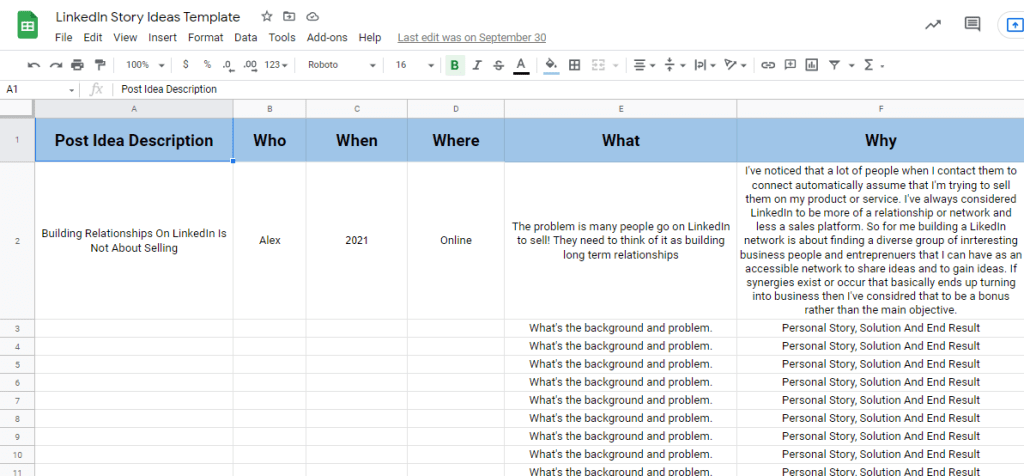1024x476 pixels.
Task: Insert a comment from toolbar
Action: point(790,65)
